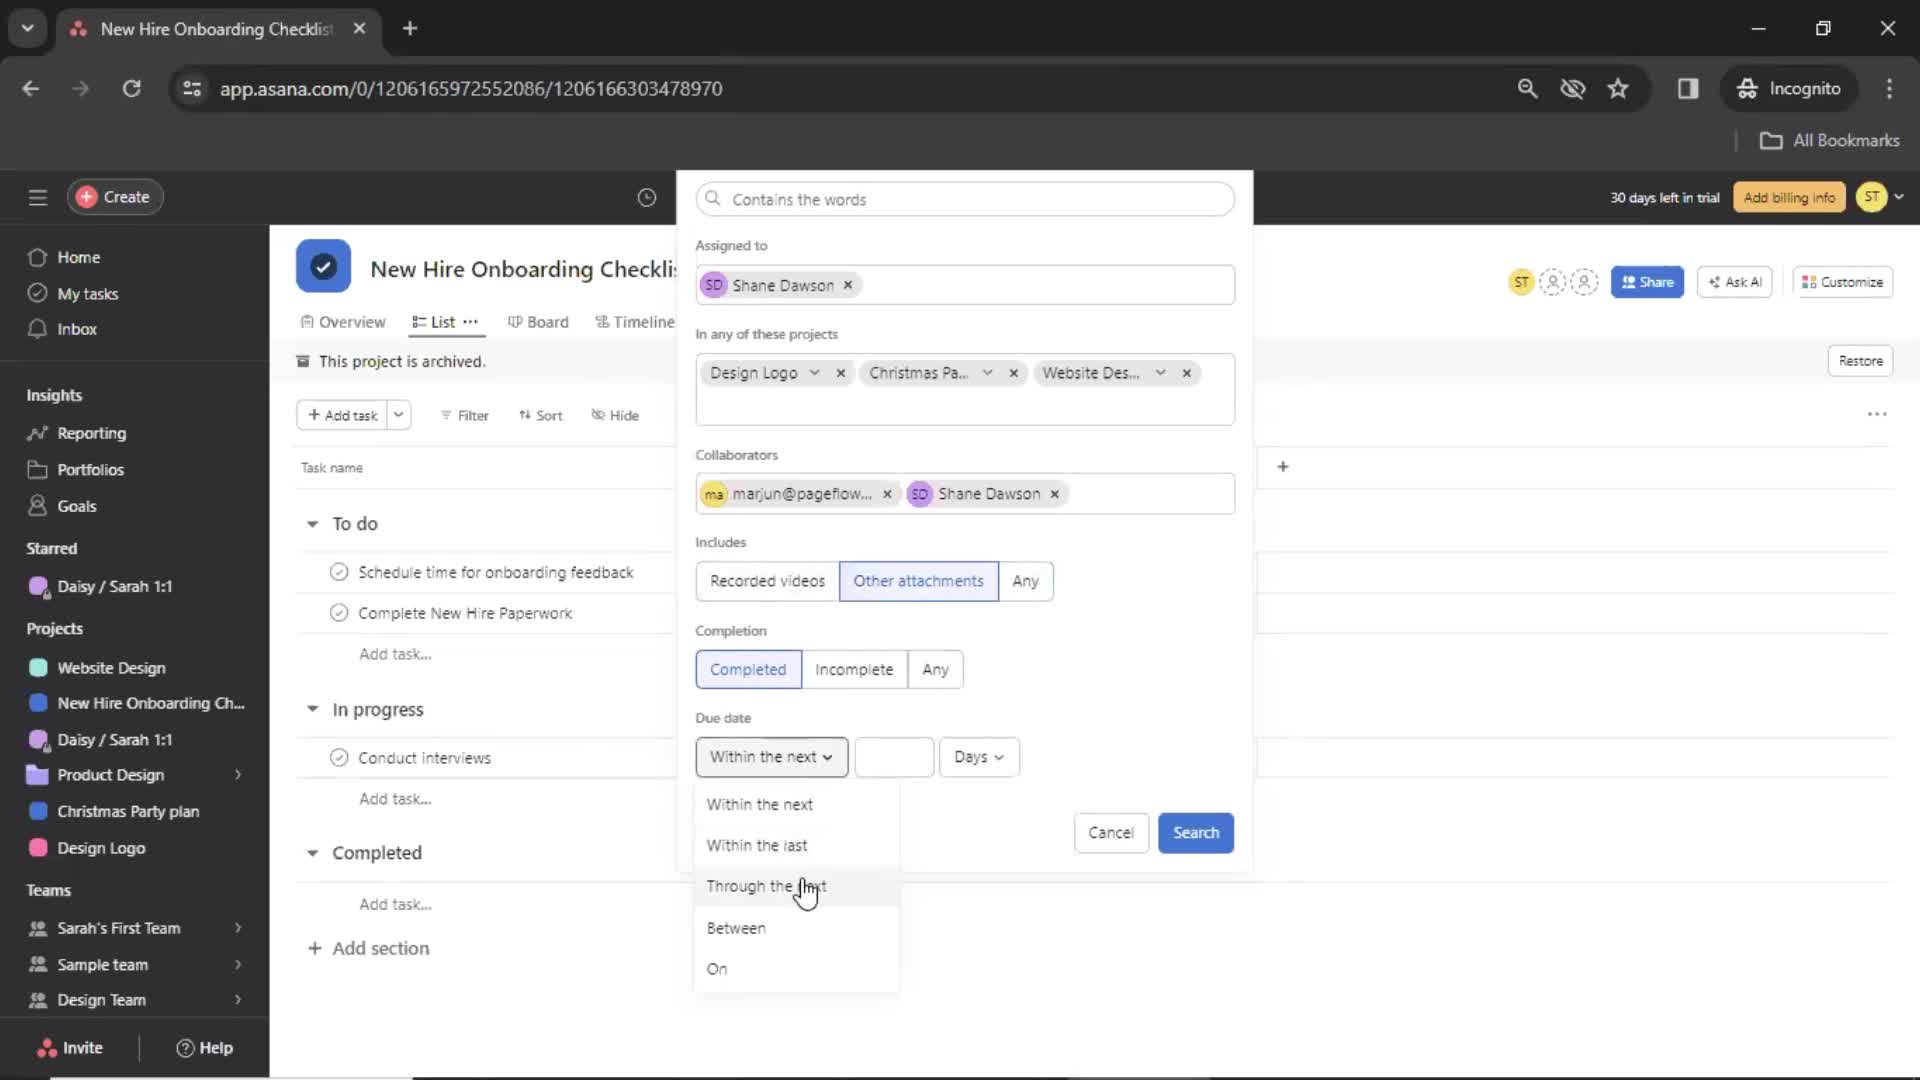
Task: Open Portfolios
Action: 90,470
